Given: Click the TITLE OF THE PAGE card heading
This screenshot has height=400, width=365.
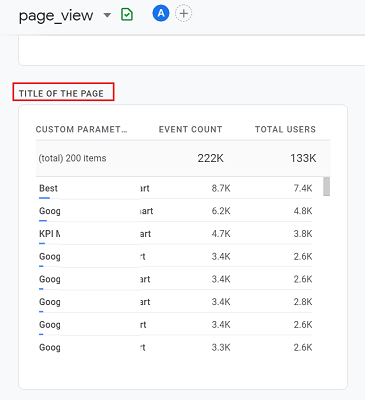Looking at the screenshot, I should click(x=61, y=93).
